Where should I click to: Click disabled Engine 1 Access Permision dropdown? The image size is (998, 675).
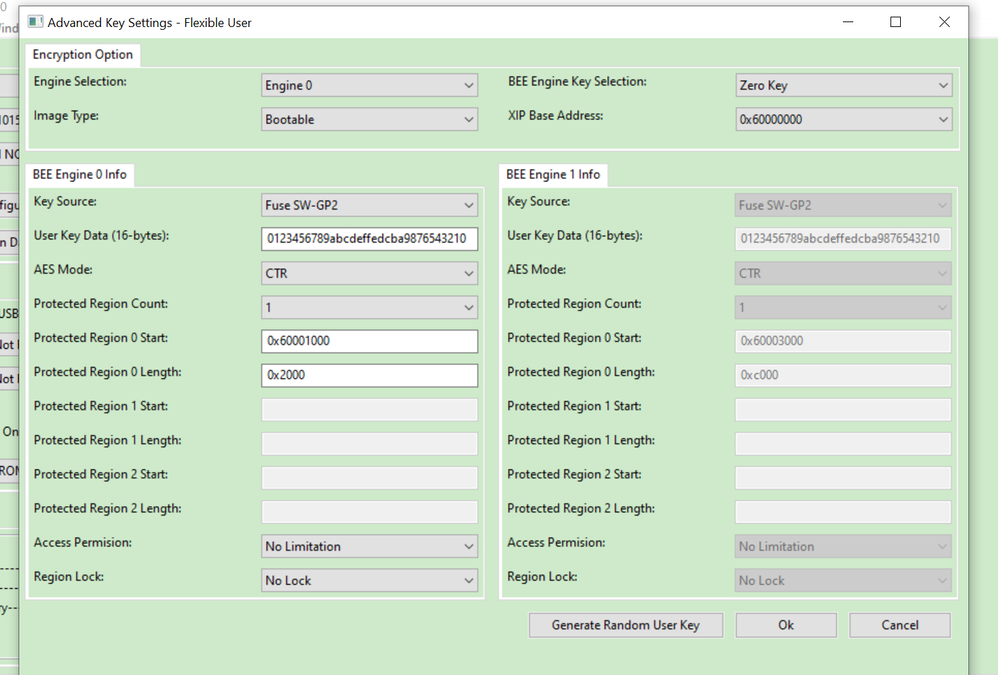pos(843,546)
